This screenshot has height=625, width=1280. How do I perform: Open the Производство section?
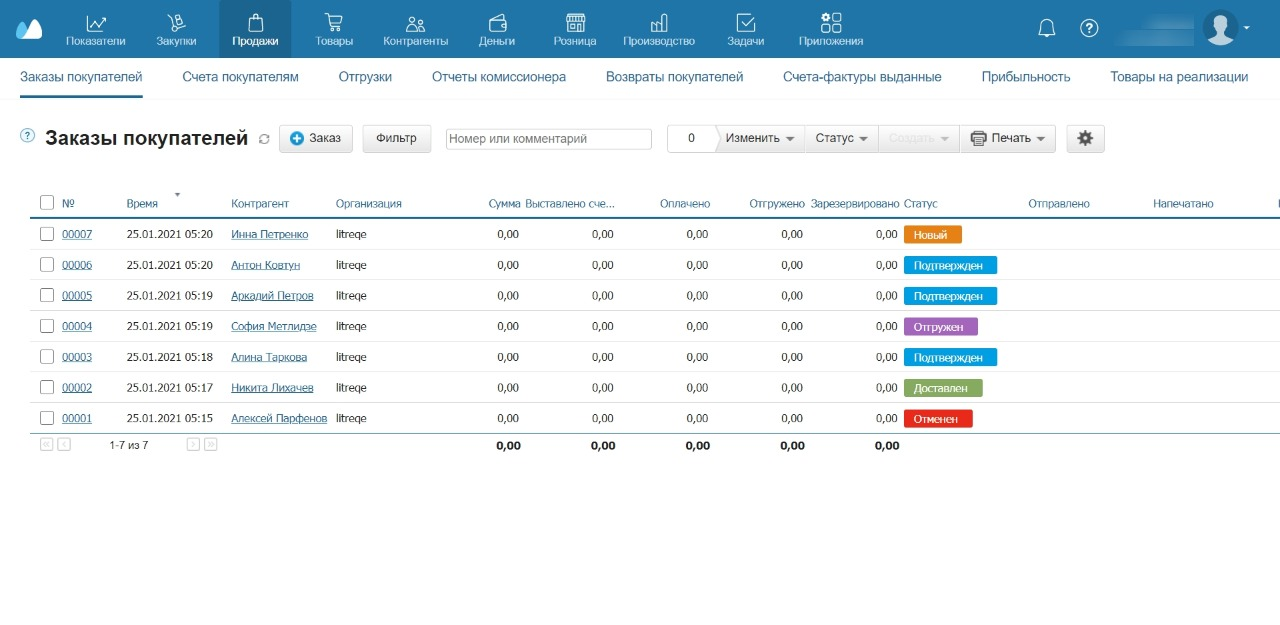click(659, 29)
